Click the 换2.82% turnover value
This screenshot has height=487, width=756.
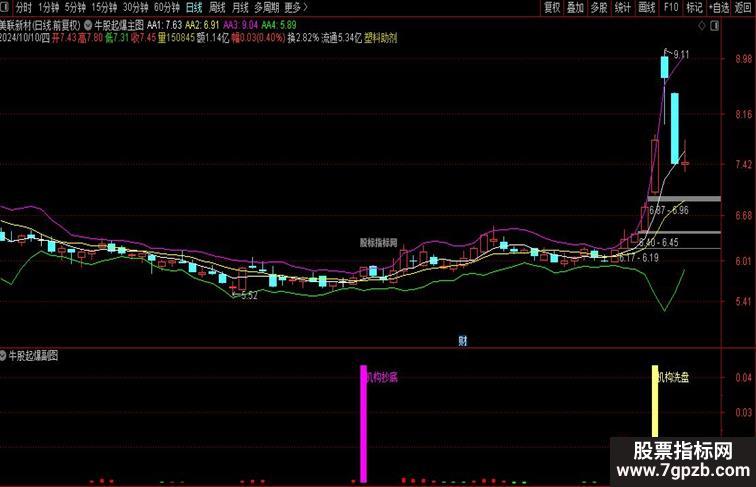(303, 38)
